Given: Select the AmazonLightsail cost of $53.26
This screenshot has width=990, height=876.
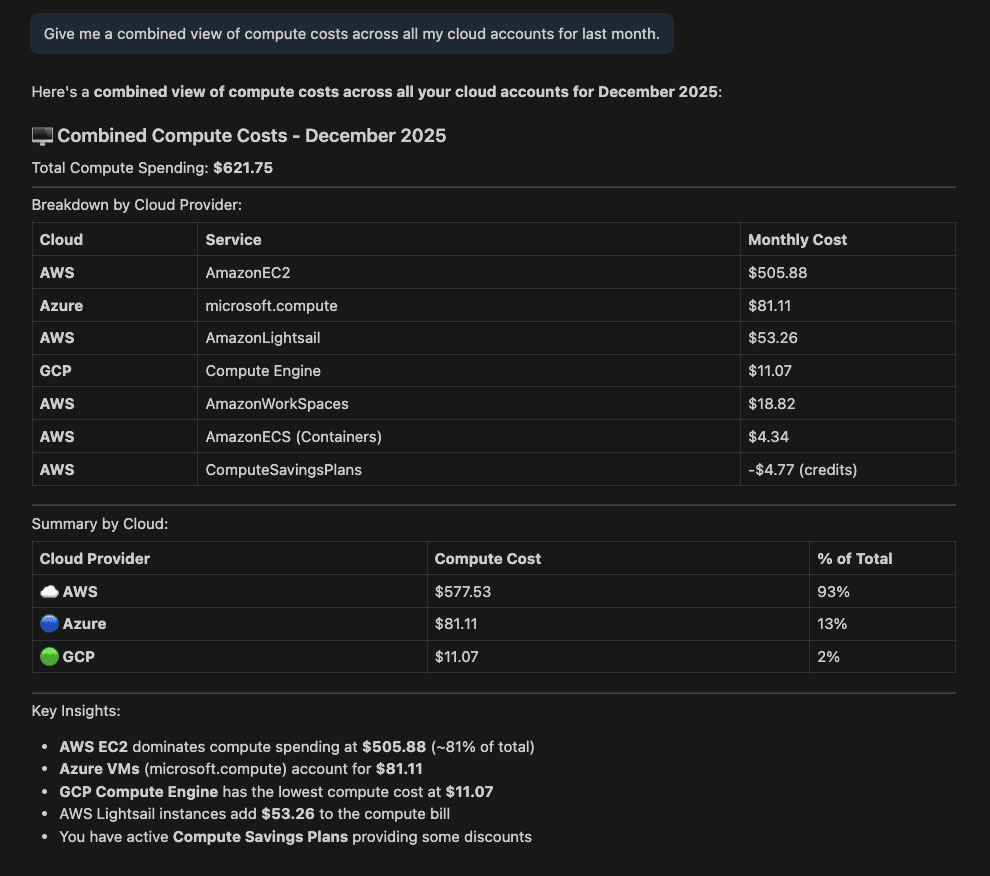Looking at the screenshot, I should [772, 338].
